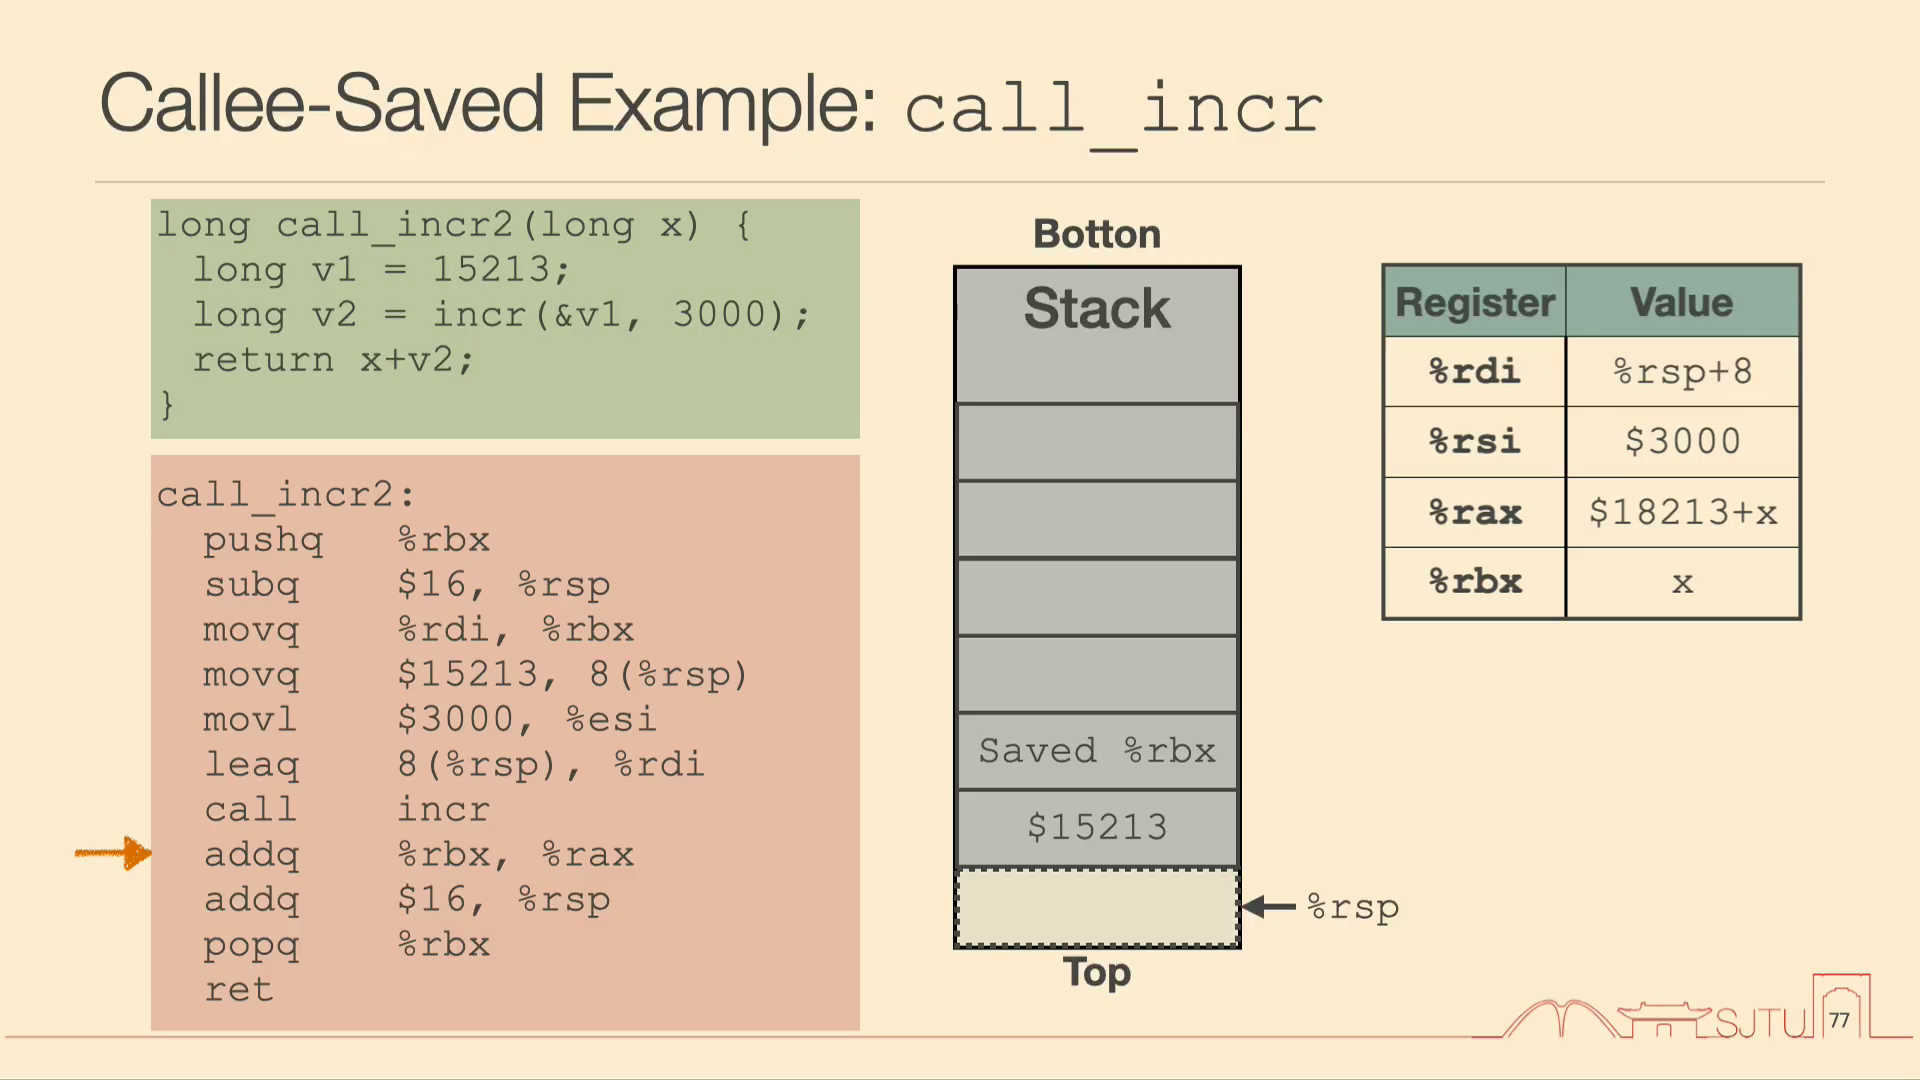Click the 'return x+v2;' line
This screenshot has height=1080, width=1920.
[333, 359]
